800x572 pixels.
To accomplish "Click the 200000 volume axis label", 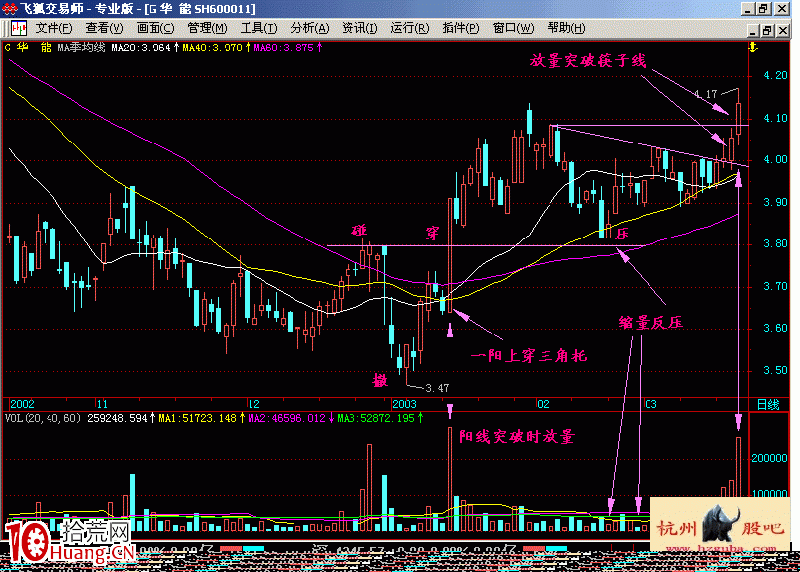I will (769, 458).
